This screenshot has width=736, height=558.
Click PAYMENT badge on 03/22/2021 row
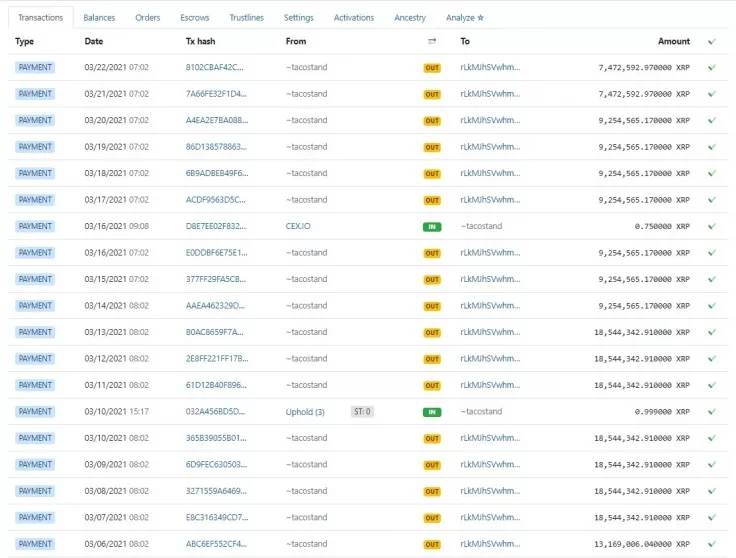point(35,68)
